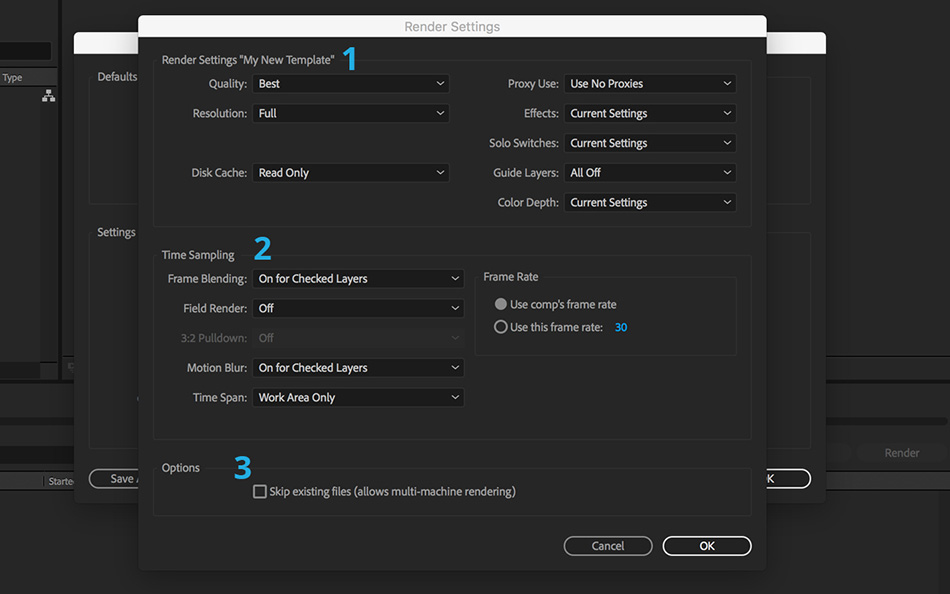Screen dimensions: 950x594
Task: Open the Proxy Use dropdown
Action: pos(650,84)
